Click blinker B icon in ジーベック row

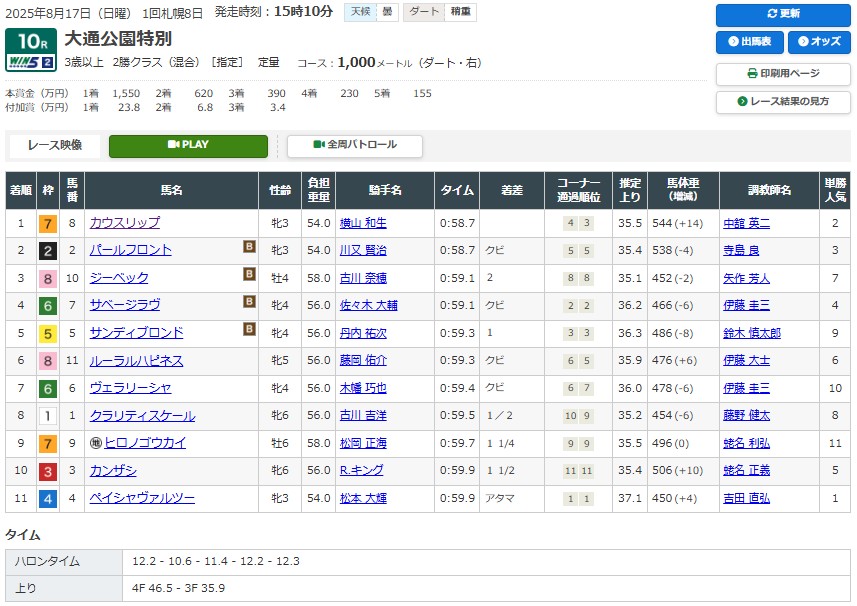[x=248, y=274]
